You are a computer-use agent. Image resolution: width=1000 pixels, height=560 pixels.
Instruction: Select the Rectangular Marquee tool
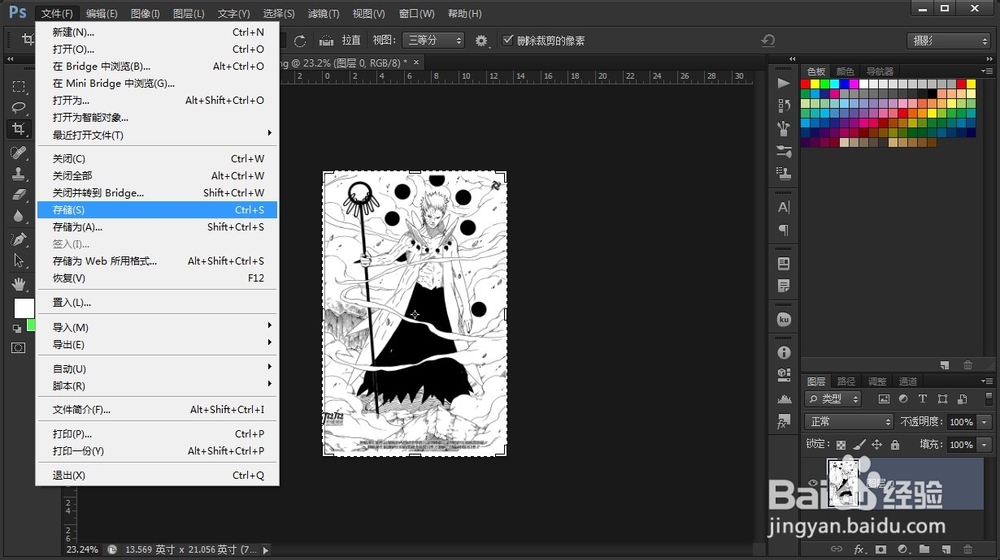coord(18,86)
